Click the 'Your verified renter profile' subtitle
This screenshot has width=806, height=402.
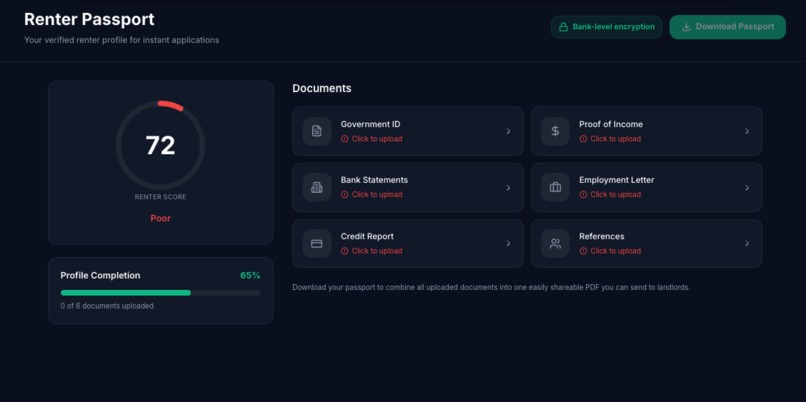121,40
